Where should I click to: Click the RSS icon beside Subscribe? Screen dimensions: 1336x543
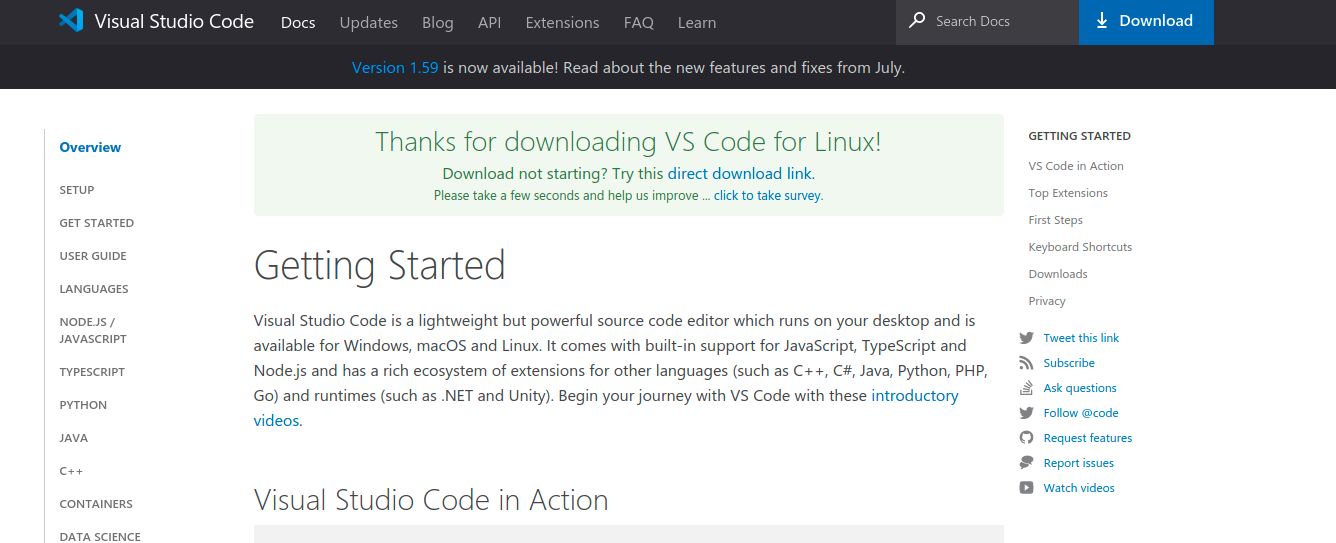pyautogui.click(x=1026, y=363)
